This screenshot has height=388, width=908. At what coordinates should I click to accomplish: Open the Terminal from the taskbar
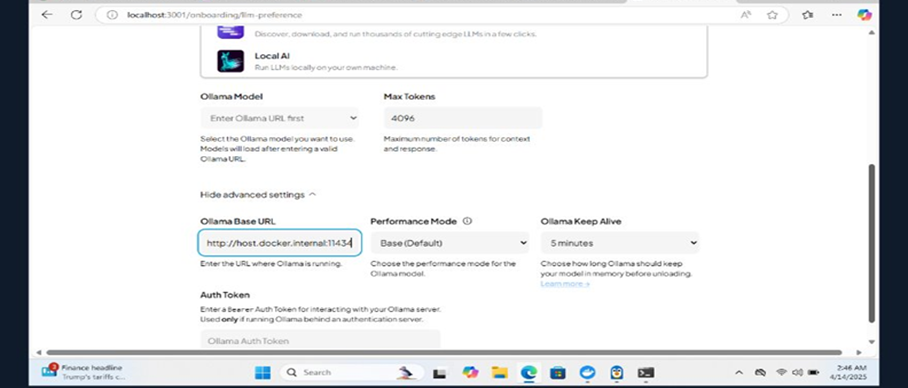pos(646,372)
